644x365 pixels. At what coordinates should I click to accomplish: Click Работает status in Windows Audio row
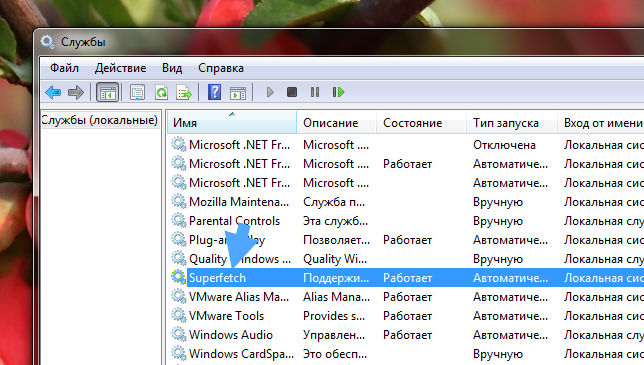point(407,335)
